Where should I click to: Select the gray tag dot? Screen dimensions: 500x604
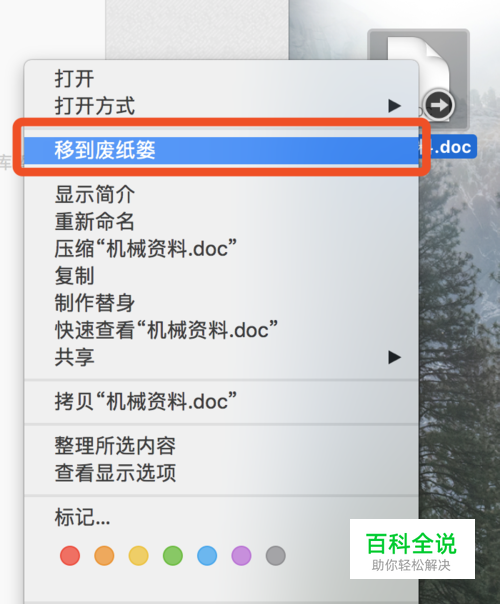coord(276,555)
